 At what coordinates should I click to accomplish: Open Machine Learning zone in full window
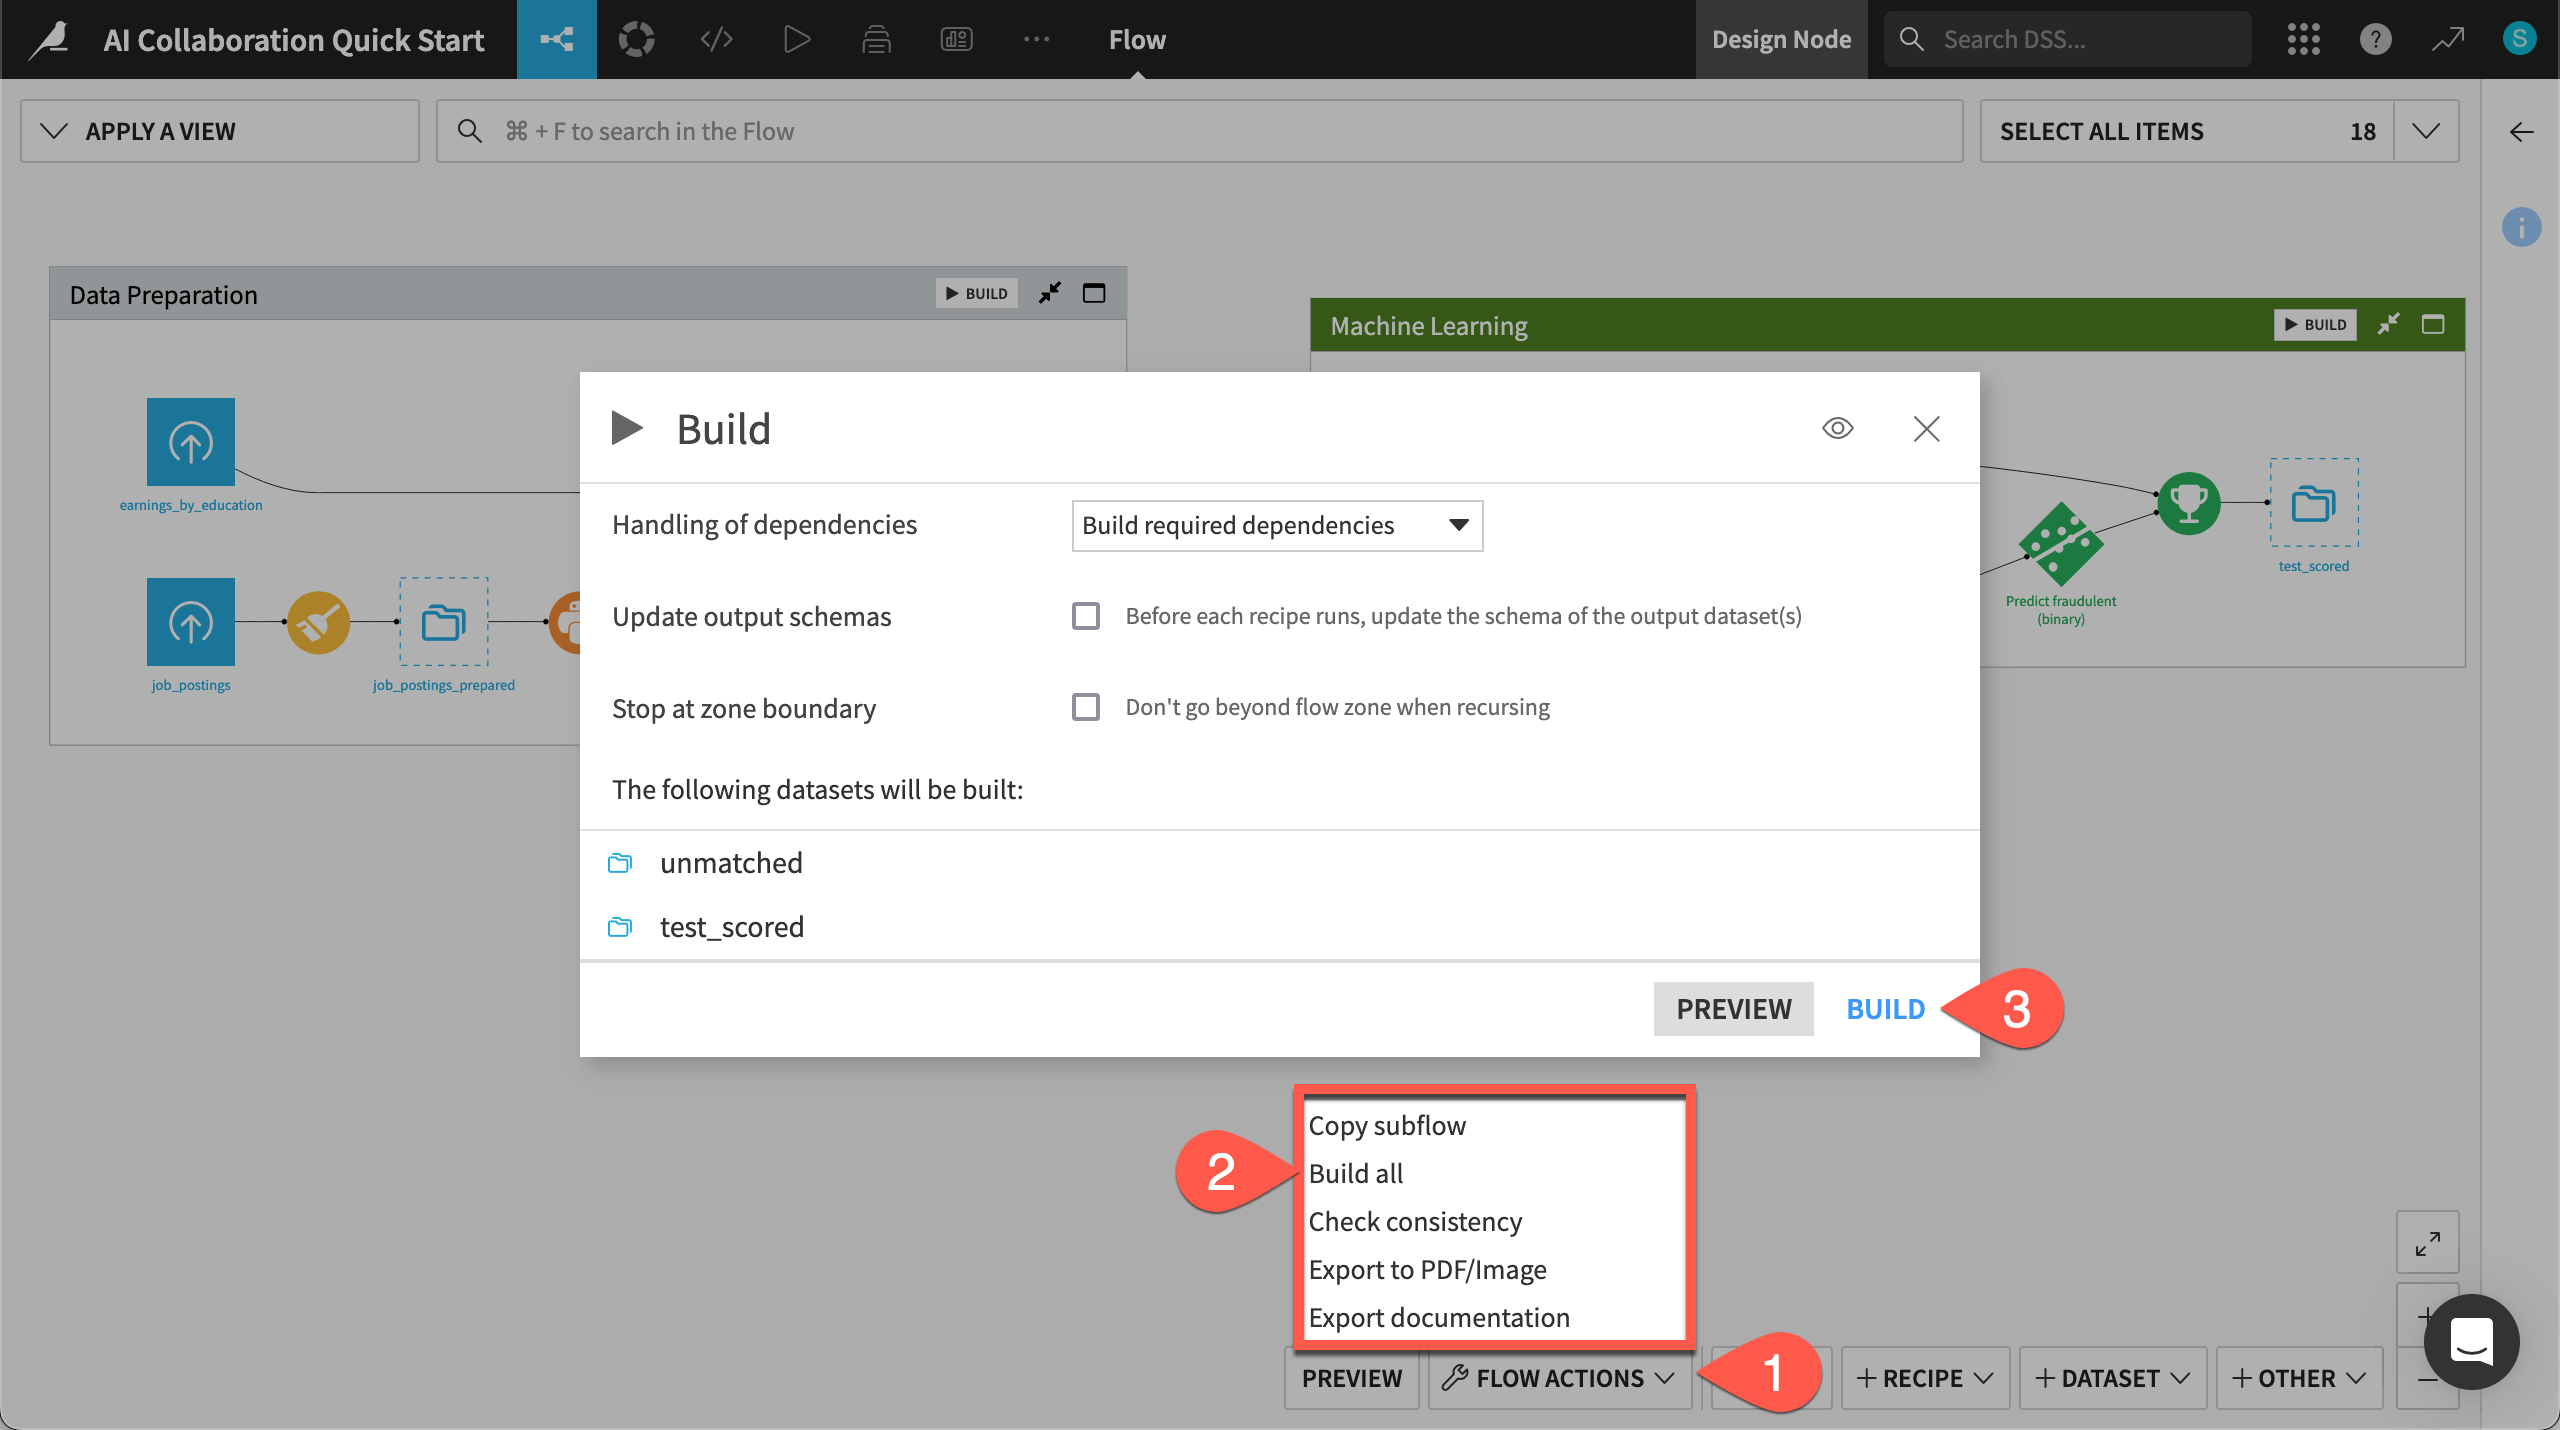pyautogui.click(x=2433, y=324)
